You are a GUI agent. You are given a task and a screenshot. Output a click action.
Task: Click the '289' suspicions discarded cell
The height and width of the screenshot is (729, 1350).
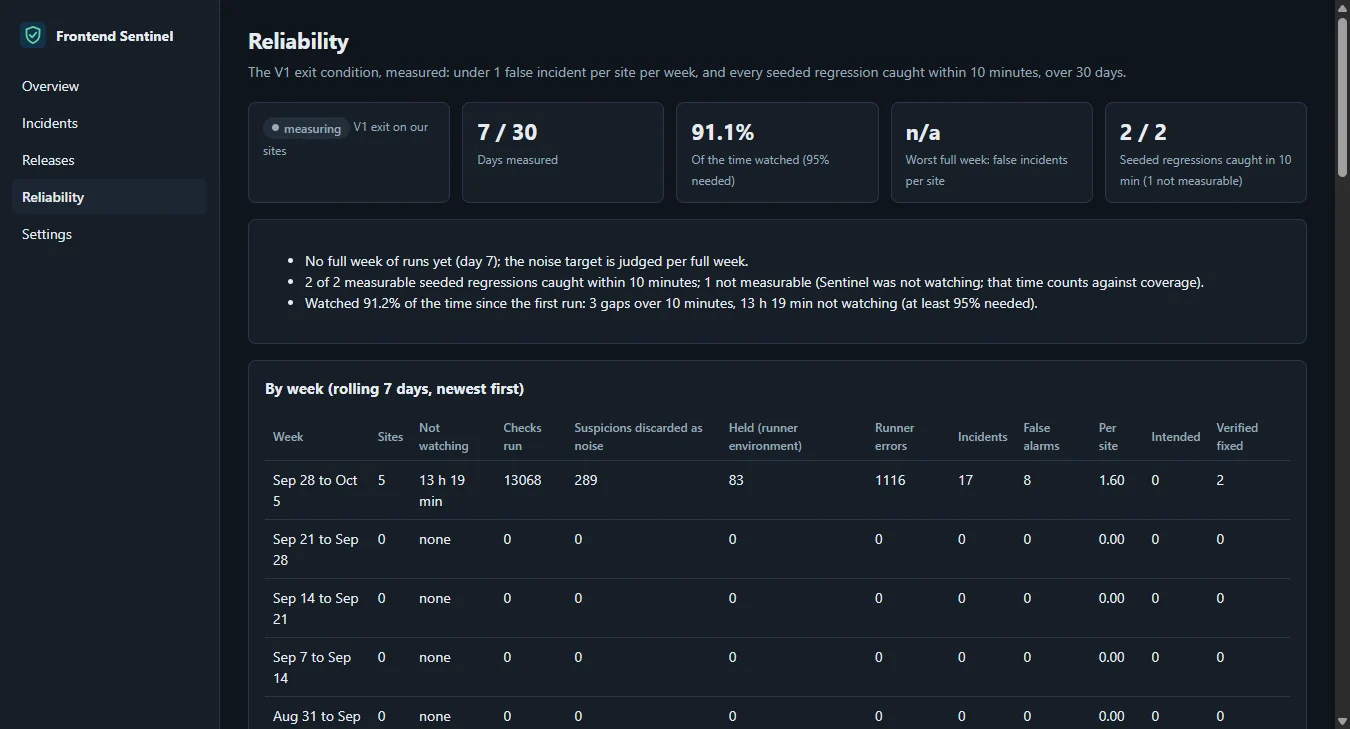pyautogui.click(x=586, y=480)
